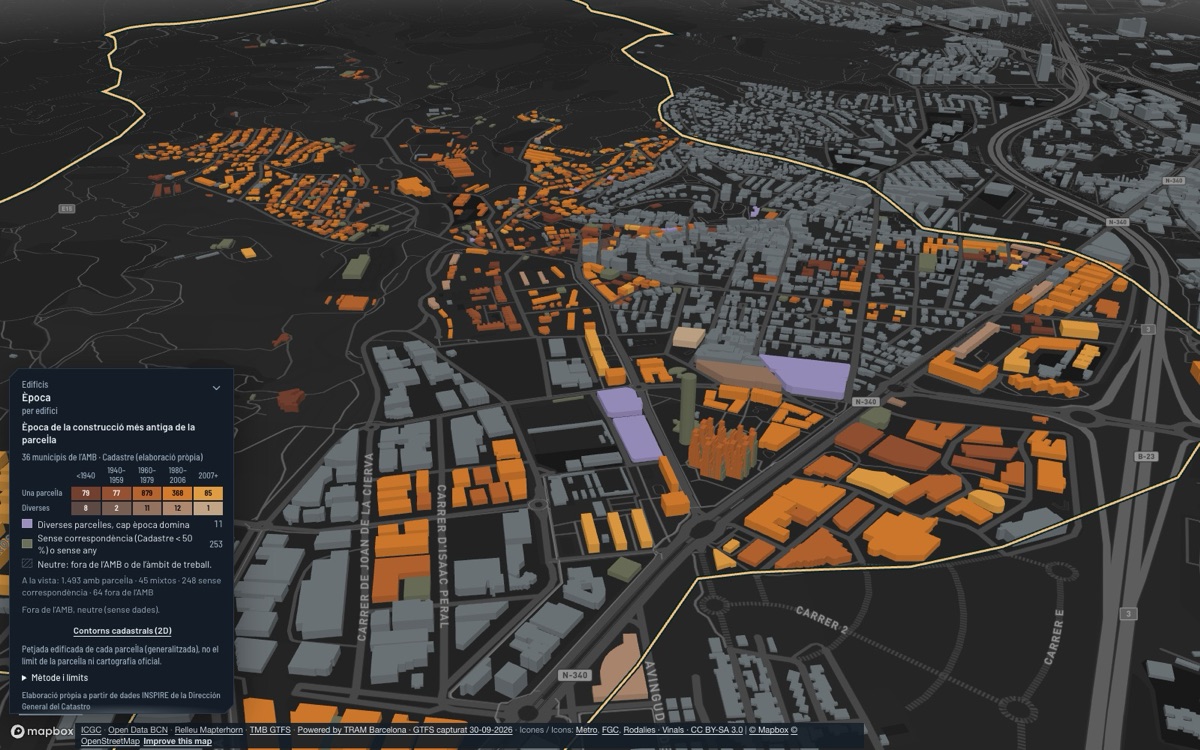Click the large purple building near N-340
Viewport: 1200px width, 750px height.
click(806, 377)
